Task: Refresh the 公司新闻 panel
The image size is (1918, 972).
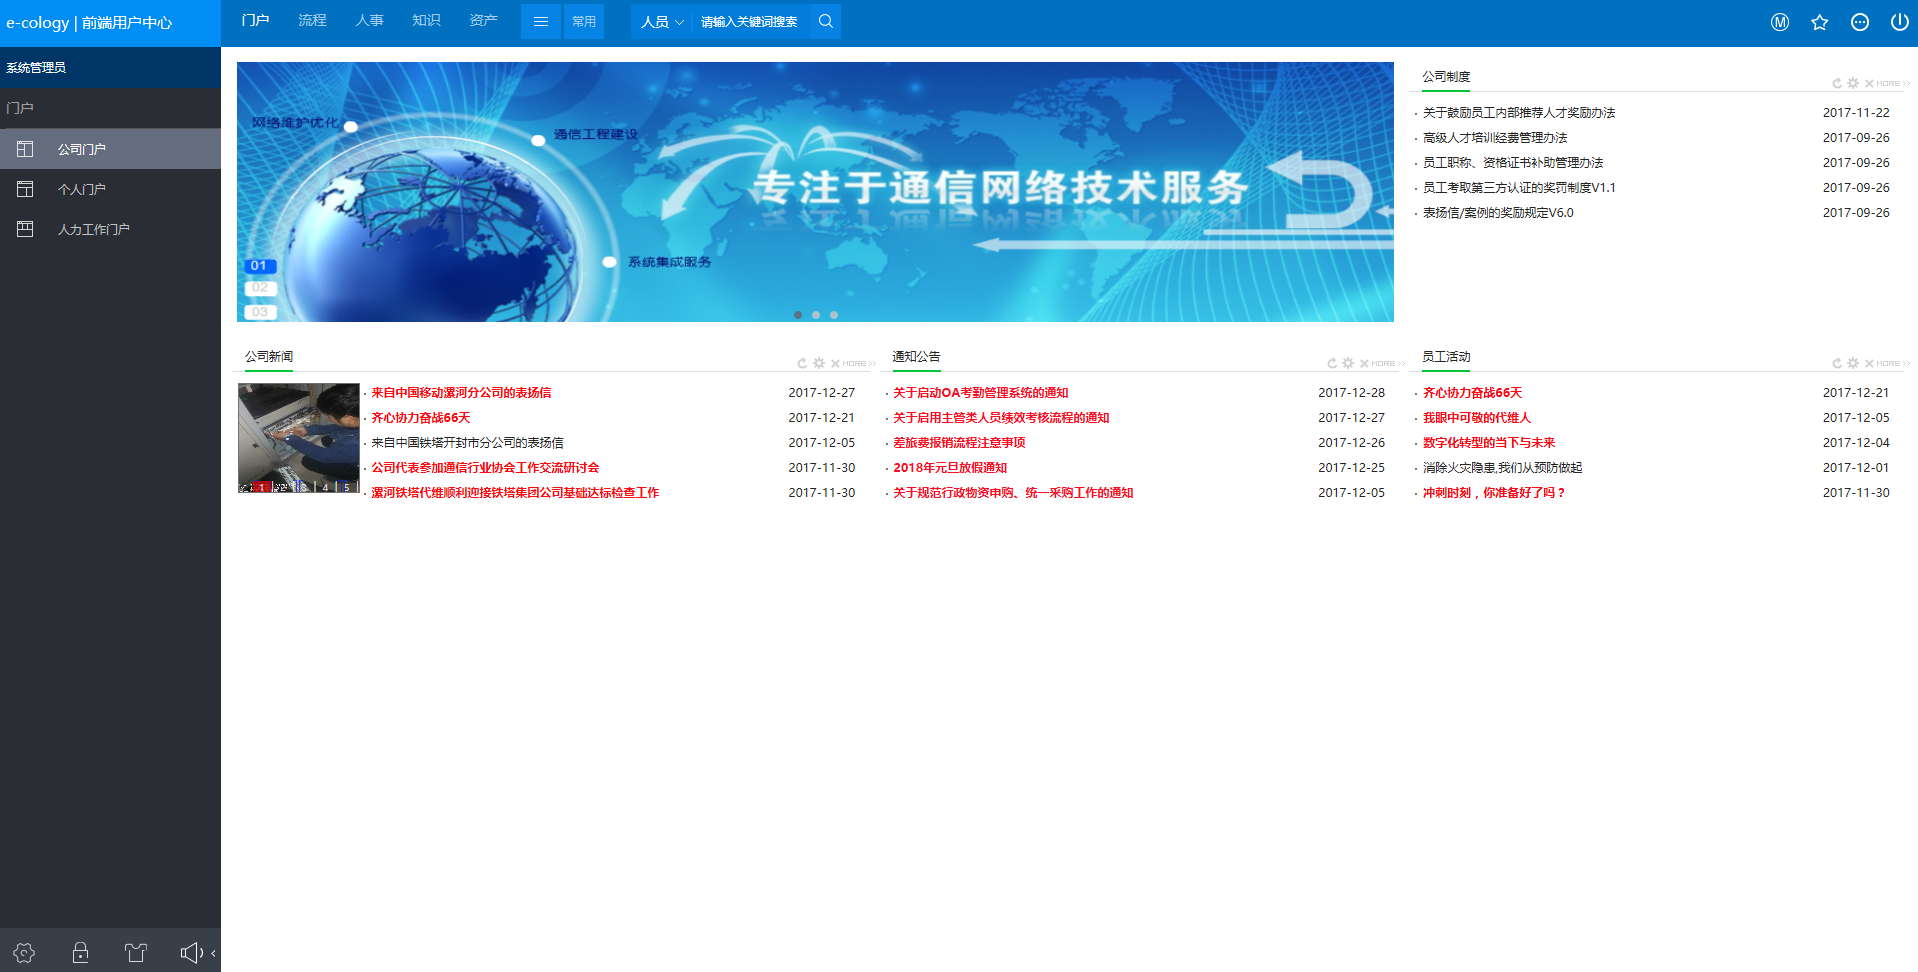Action: [802, 363]
